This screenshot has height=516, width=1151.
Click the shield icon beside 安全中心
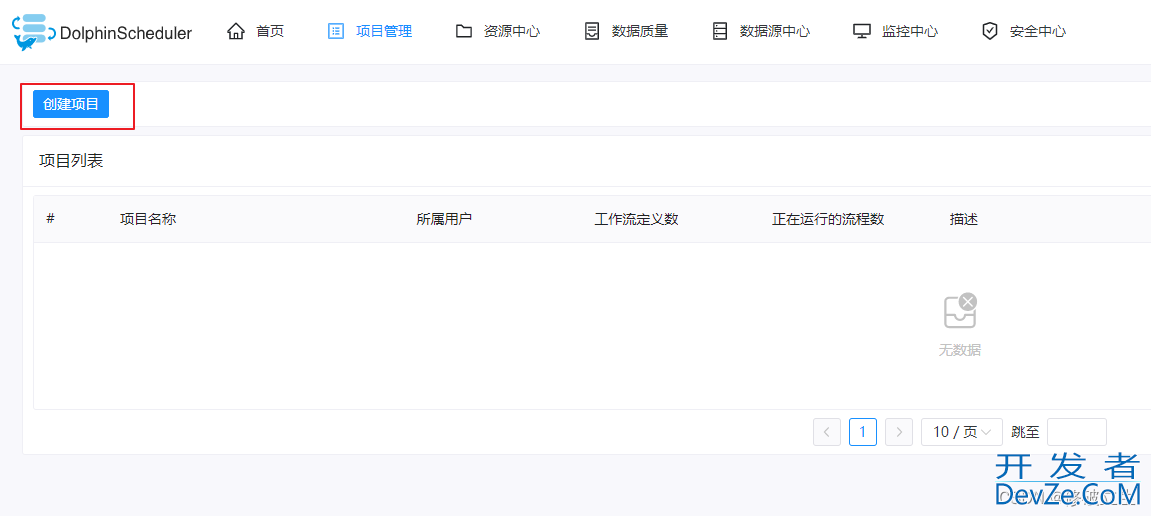pos(990,31)
